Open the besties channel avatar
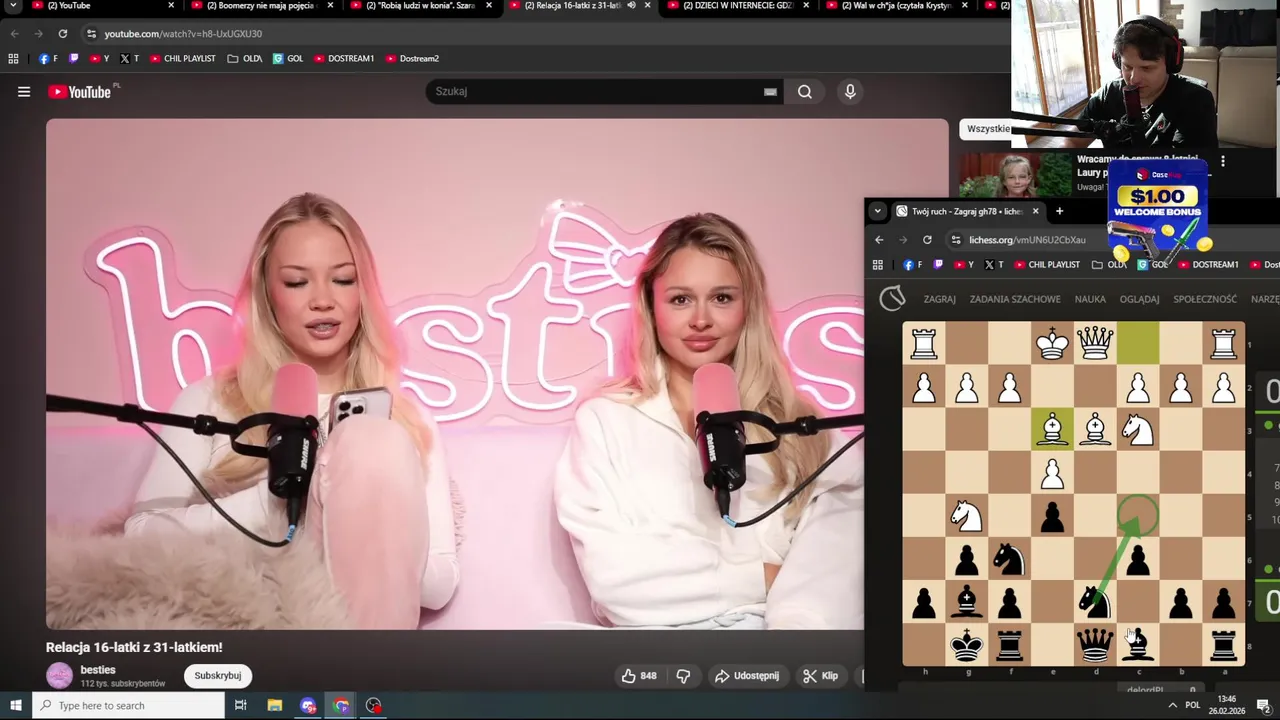The height and width of the screenshot is (720, 1280). [x=60, y=676]
